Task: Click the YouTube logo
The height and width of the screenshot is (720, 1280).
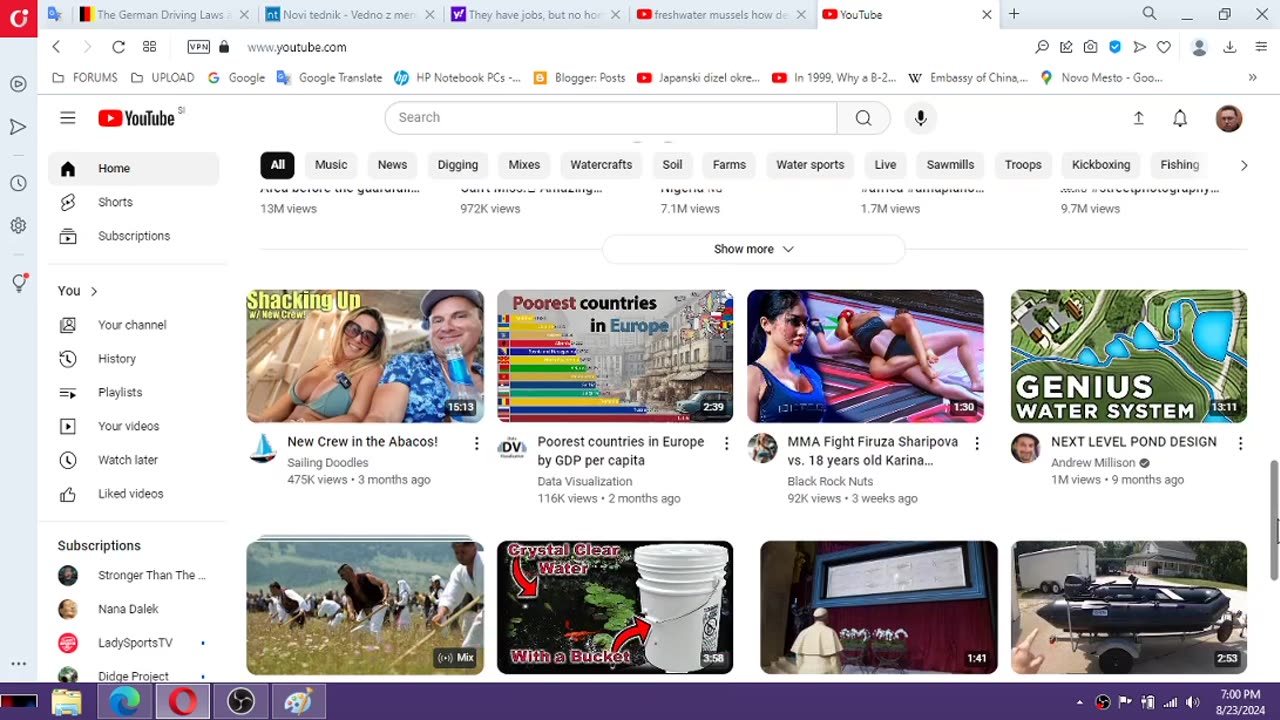Action: coord(137,118)
